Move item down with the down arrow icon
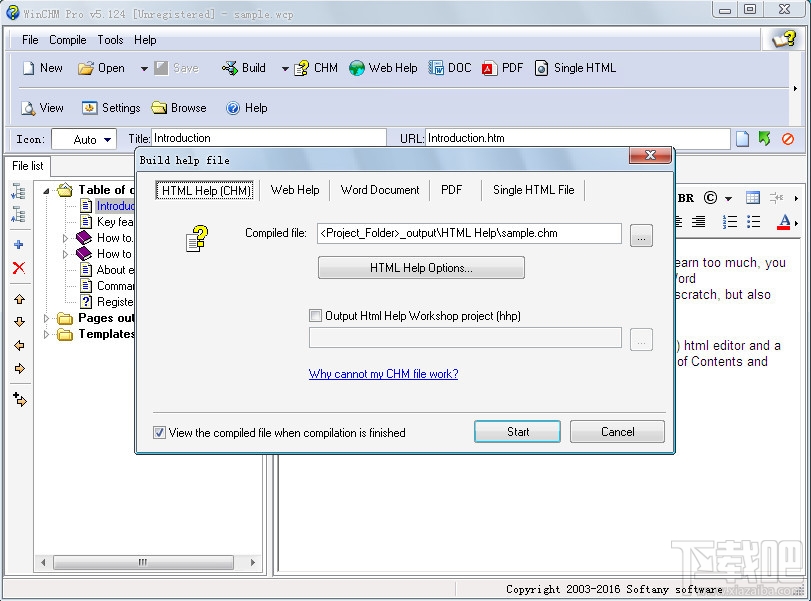This screenshot has width=811, height=601. click(20, 322)
